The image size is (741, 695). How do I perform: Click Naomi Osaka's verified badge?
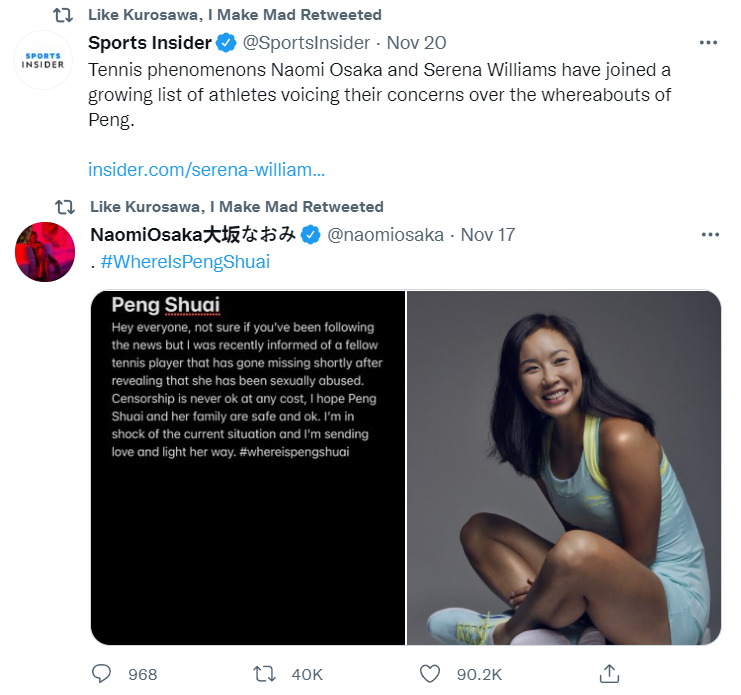tap(311, 235)
